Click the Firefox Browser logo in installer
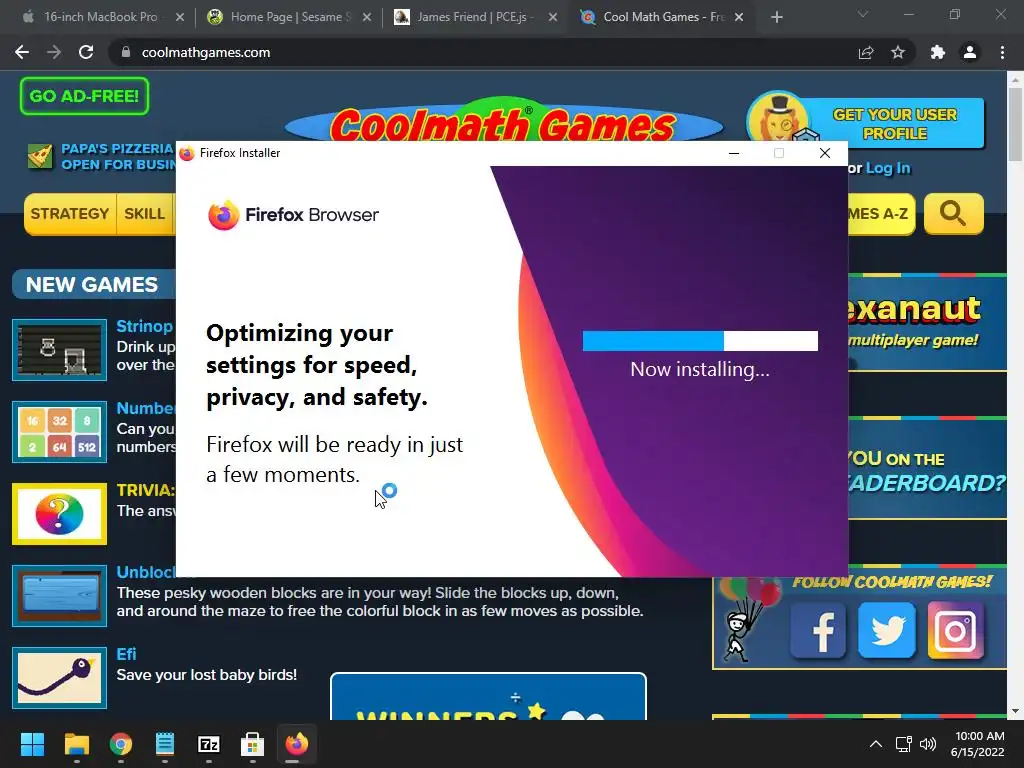The image size is (1024, 768). (x=293, y=215)
